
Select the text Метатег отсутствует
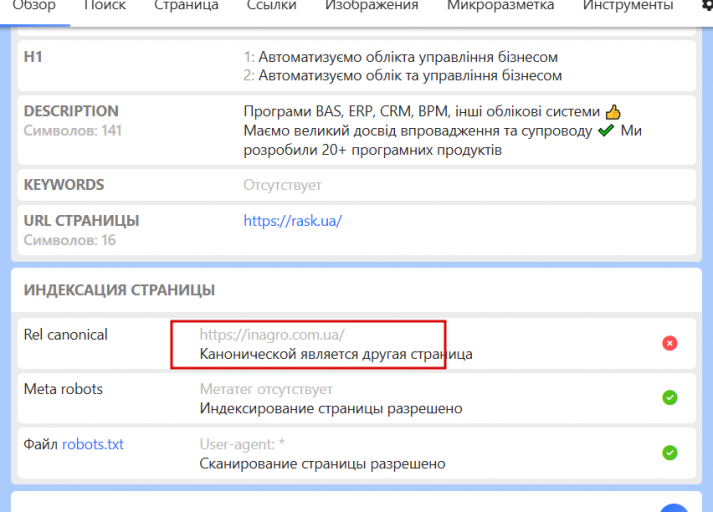pyautogui.click(x=266, y=389)
